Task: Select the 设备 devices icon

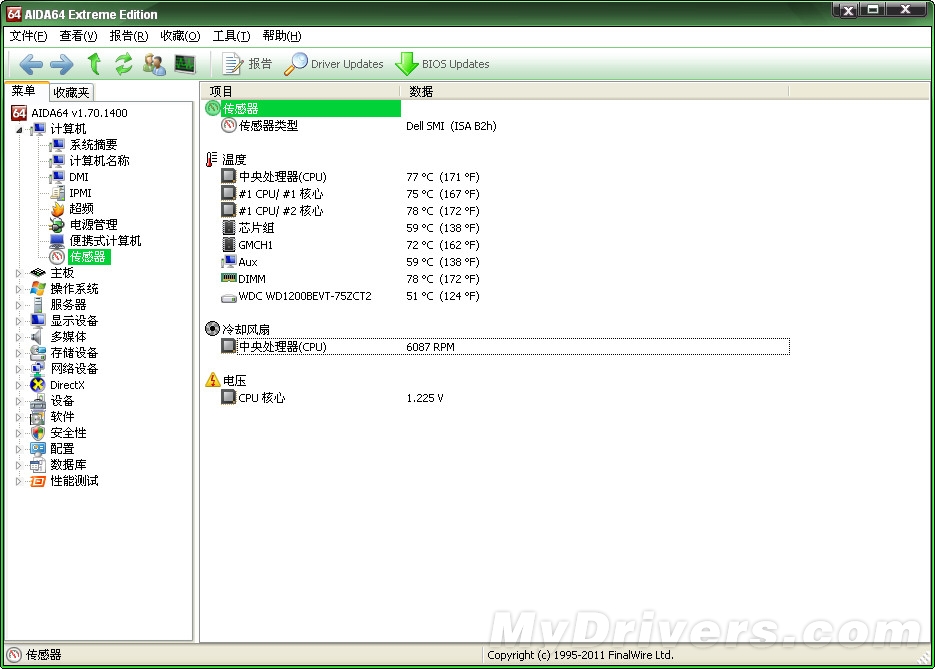Action: (38, 401)
